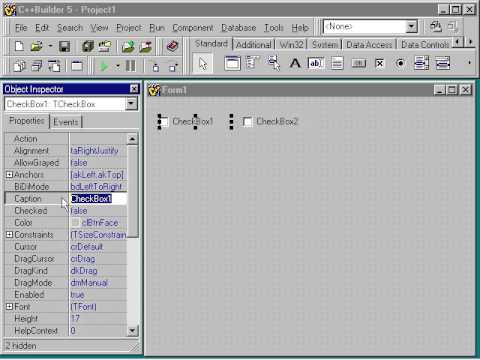Select the ComboBox component icon
Screen dimensions: 480x360
pos(443,63)
